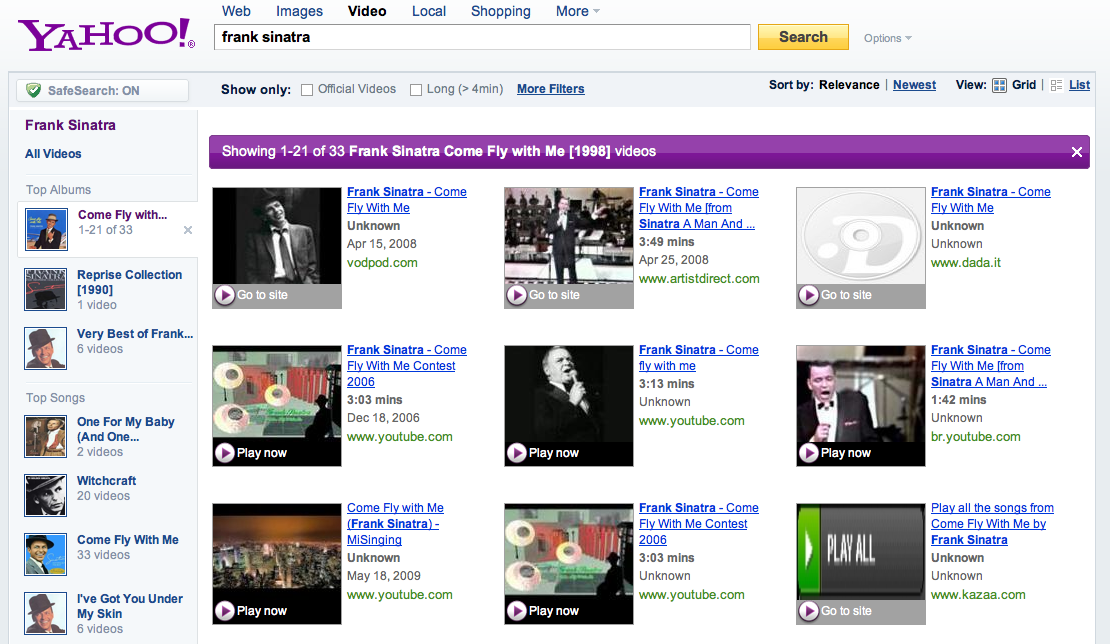The height and width of the screenshot is (644, 1110).
Task: Click the '20 videos' count under Witchcraft
Action: point(103,496)
